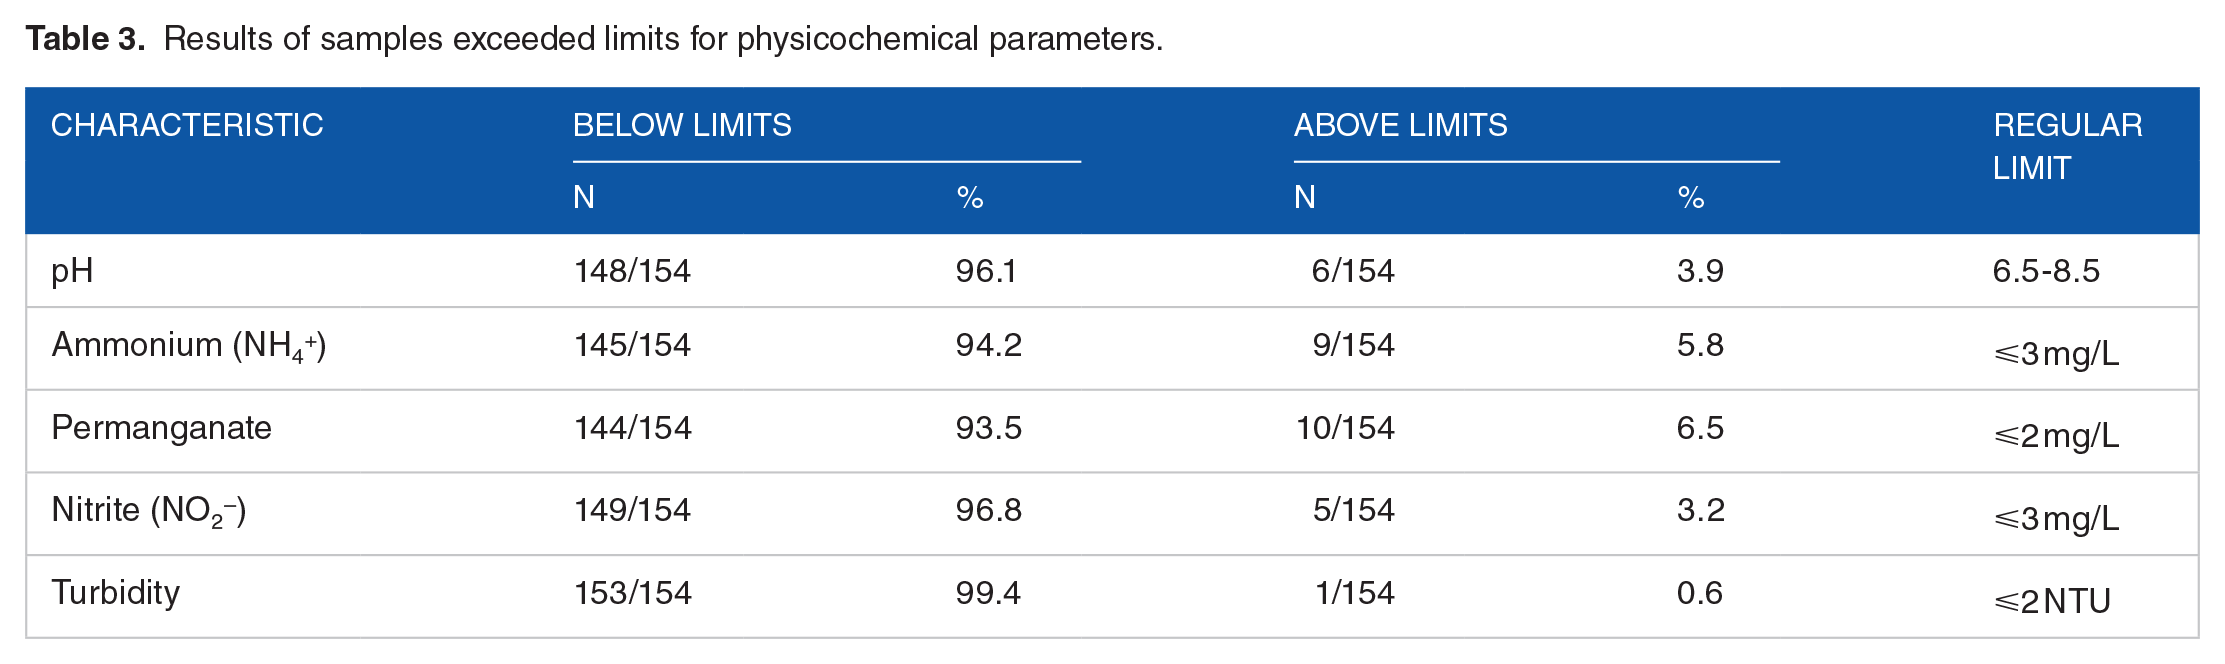The width and height of the screenshot is (2225, 664).
Task: Click the ABOVE LIMITS column header
Action: pyautogui.click(x=1400, y=125)
